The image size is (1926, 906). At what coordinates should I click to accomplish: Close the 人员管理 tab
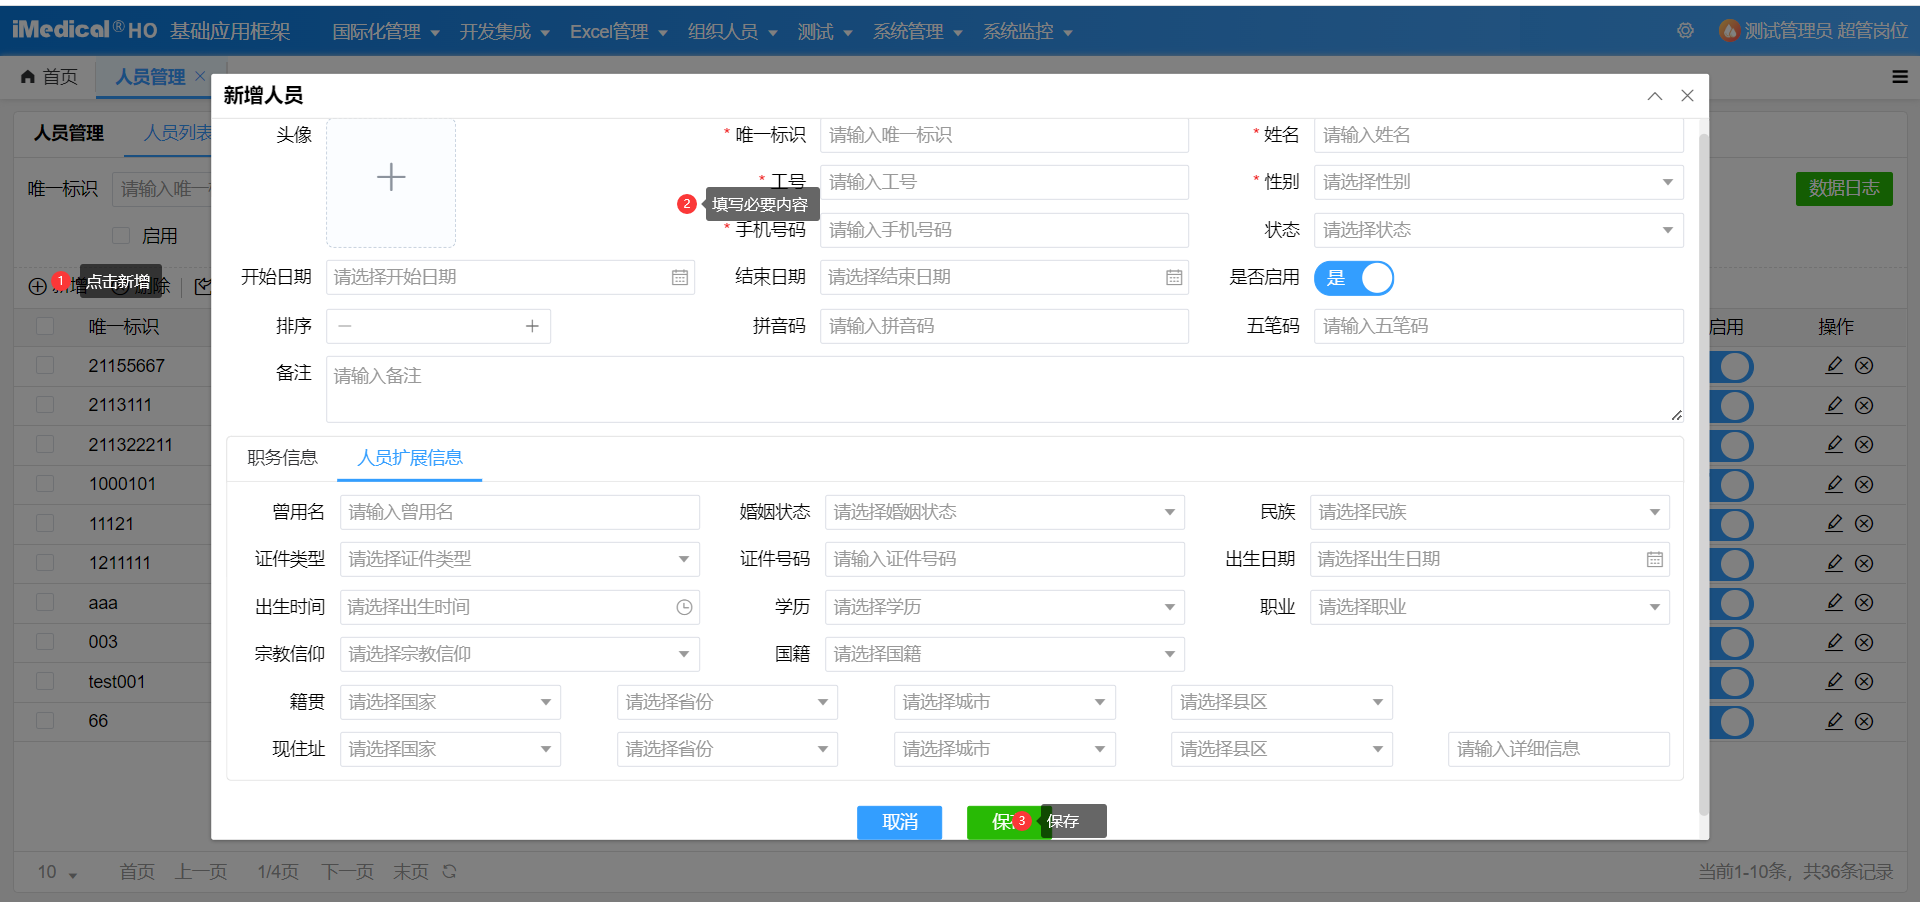(200, 76)
